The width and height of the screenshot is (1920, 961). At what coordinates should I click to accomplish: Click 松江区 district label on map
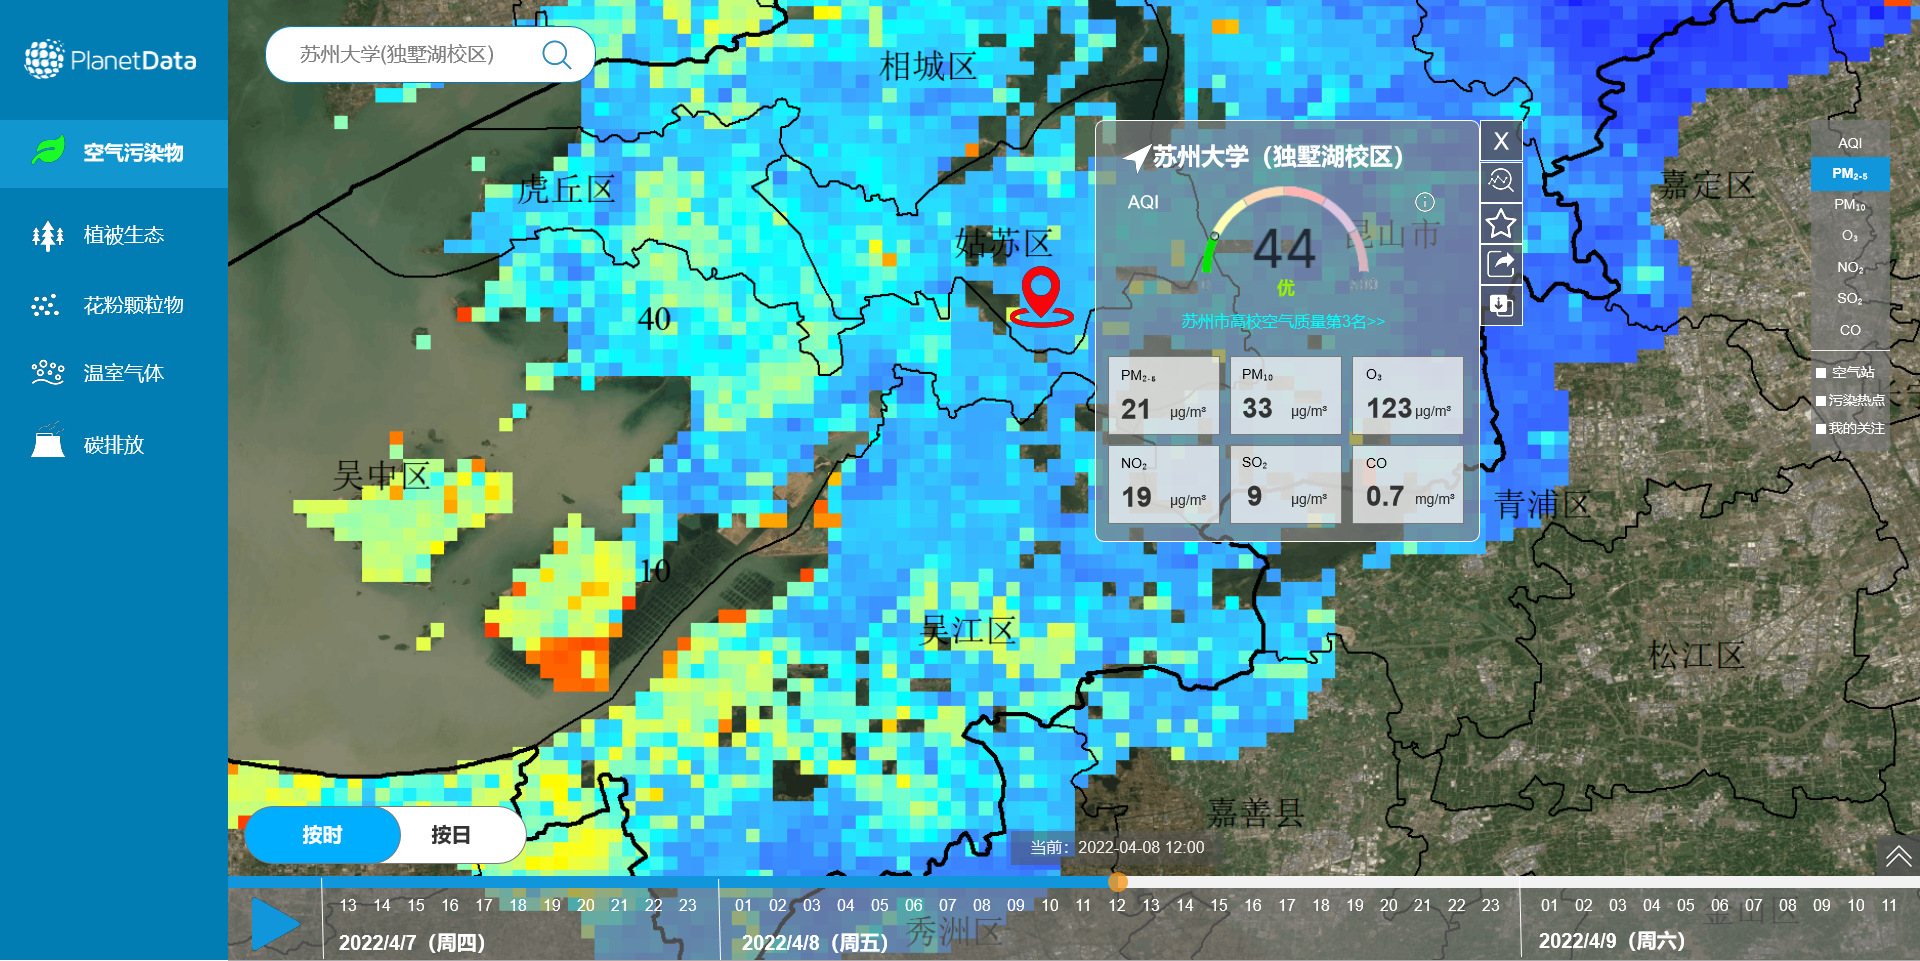pyautogui.click(x=1696, y=656)
